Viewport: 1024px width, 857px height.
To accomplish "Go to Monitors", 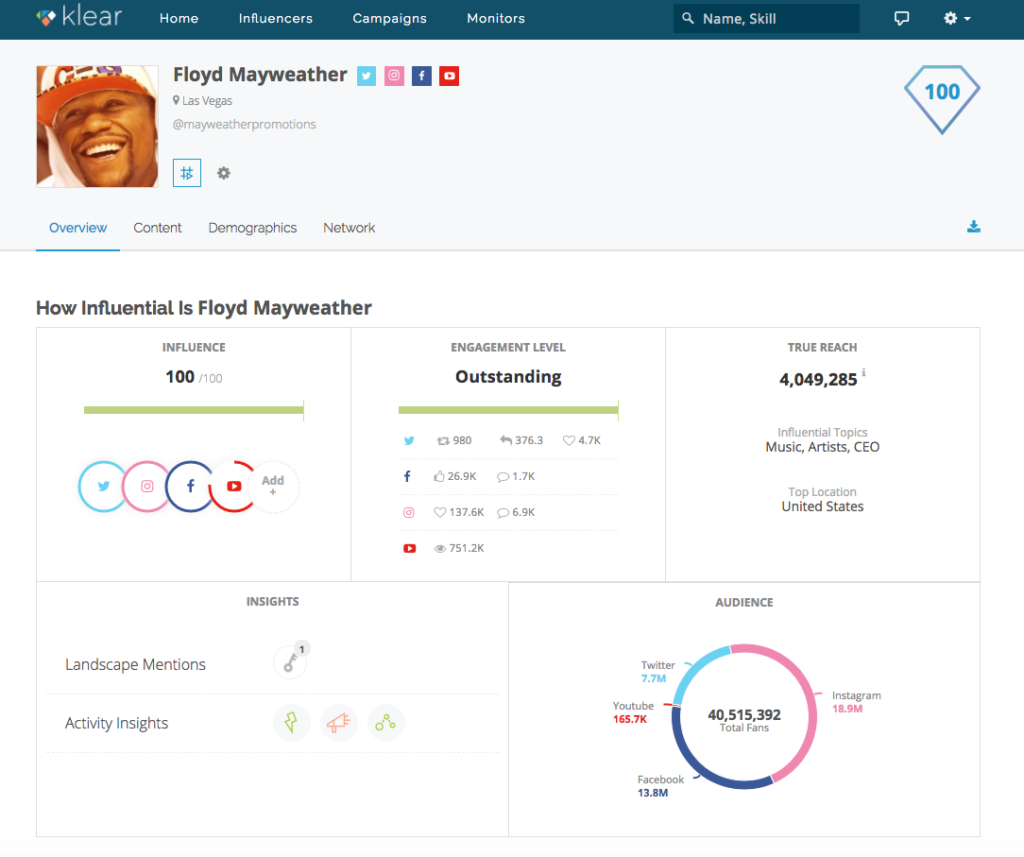I will click(x=496, y=18).
